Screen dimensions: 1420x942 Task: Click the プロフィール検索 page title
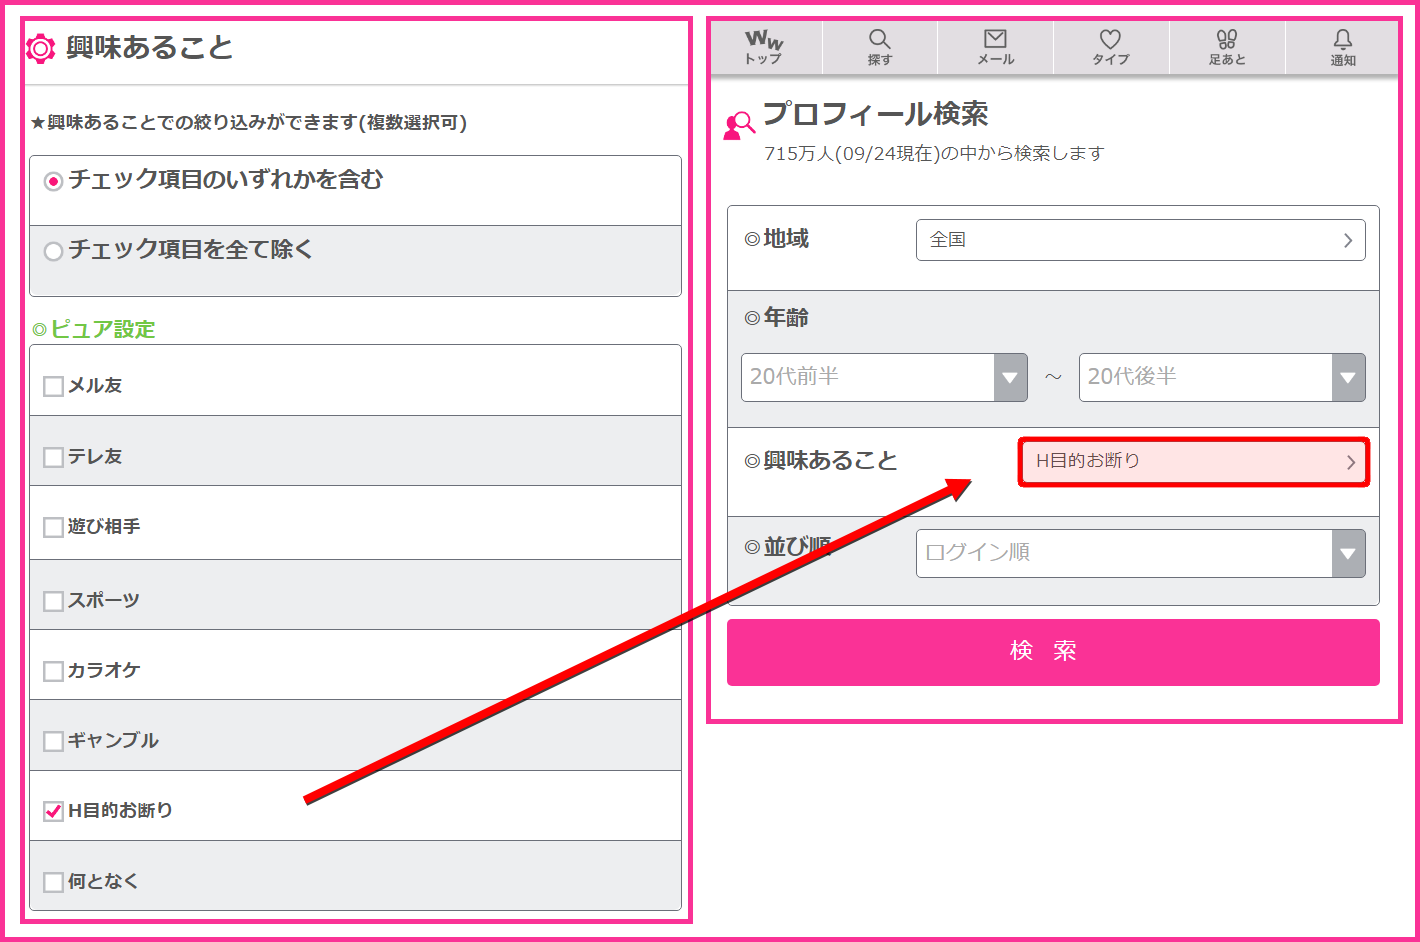pos(875,114)
